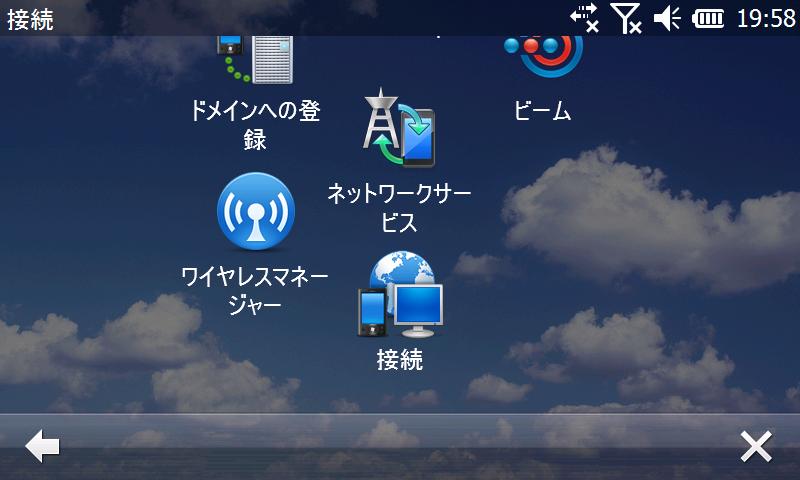
Task: Tap the 接続 title in the top bar
Action: tap(30, 20)
